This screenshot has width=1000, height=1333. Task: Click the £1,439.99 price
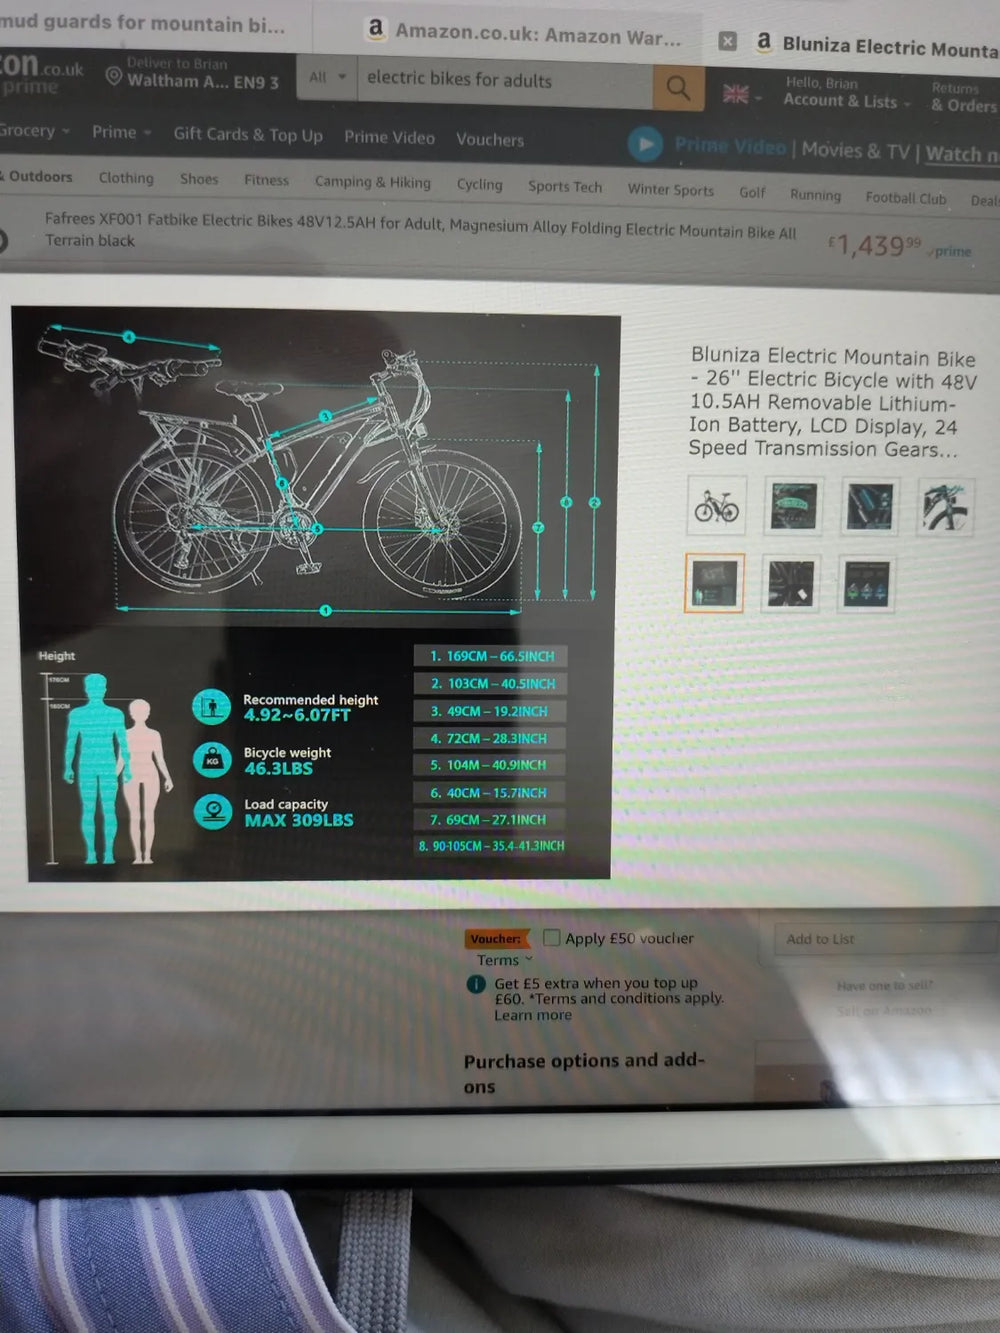tap(874, 243)
